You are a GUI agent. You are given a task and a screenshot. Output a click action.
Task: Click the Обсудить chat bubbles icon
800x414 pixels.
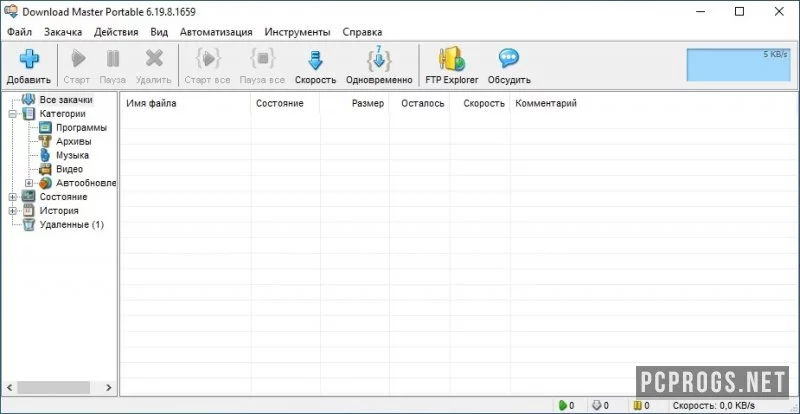509,59
